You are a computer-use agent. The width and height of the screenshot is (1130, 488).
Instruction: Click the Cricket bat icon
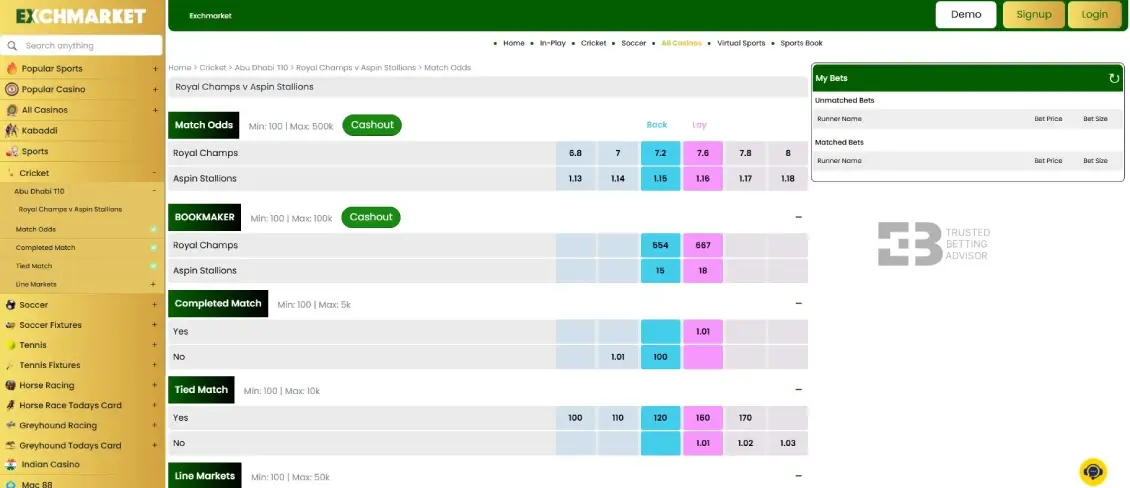pyautogui.click(x=10, y=173)
